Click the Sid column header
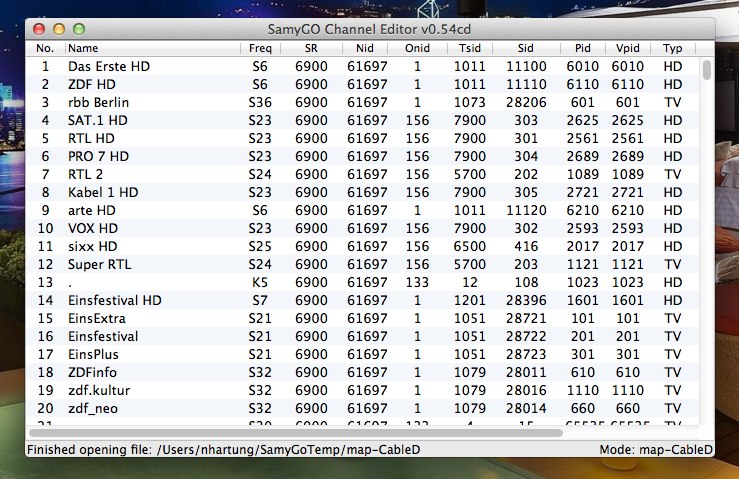The height and width of the screenshot is (479, 739). point(526,48)
